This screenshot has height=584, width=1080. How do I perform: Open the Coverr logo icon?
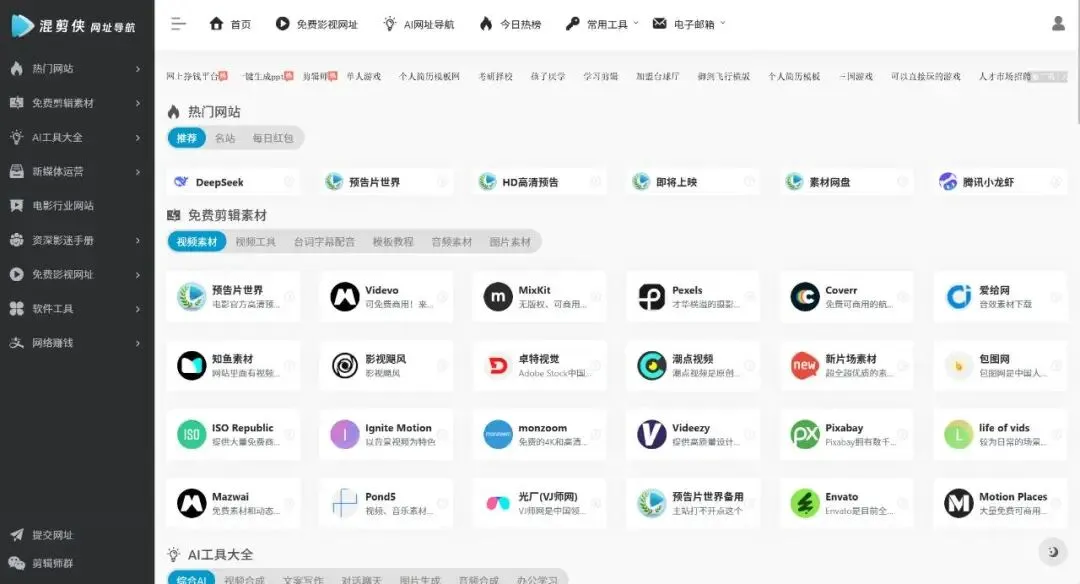804,297
